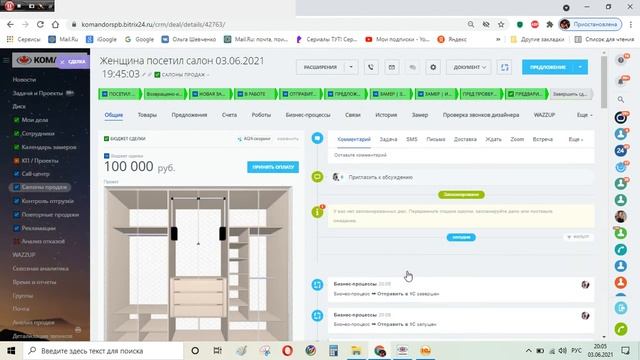Expand the Предложение button arrow
Image resolution: width=640 pixels, height=360 pixels.
point(580,67)
